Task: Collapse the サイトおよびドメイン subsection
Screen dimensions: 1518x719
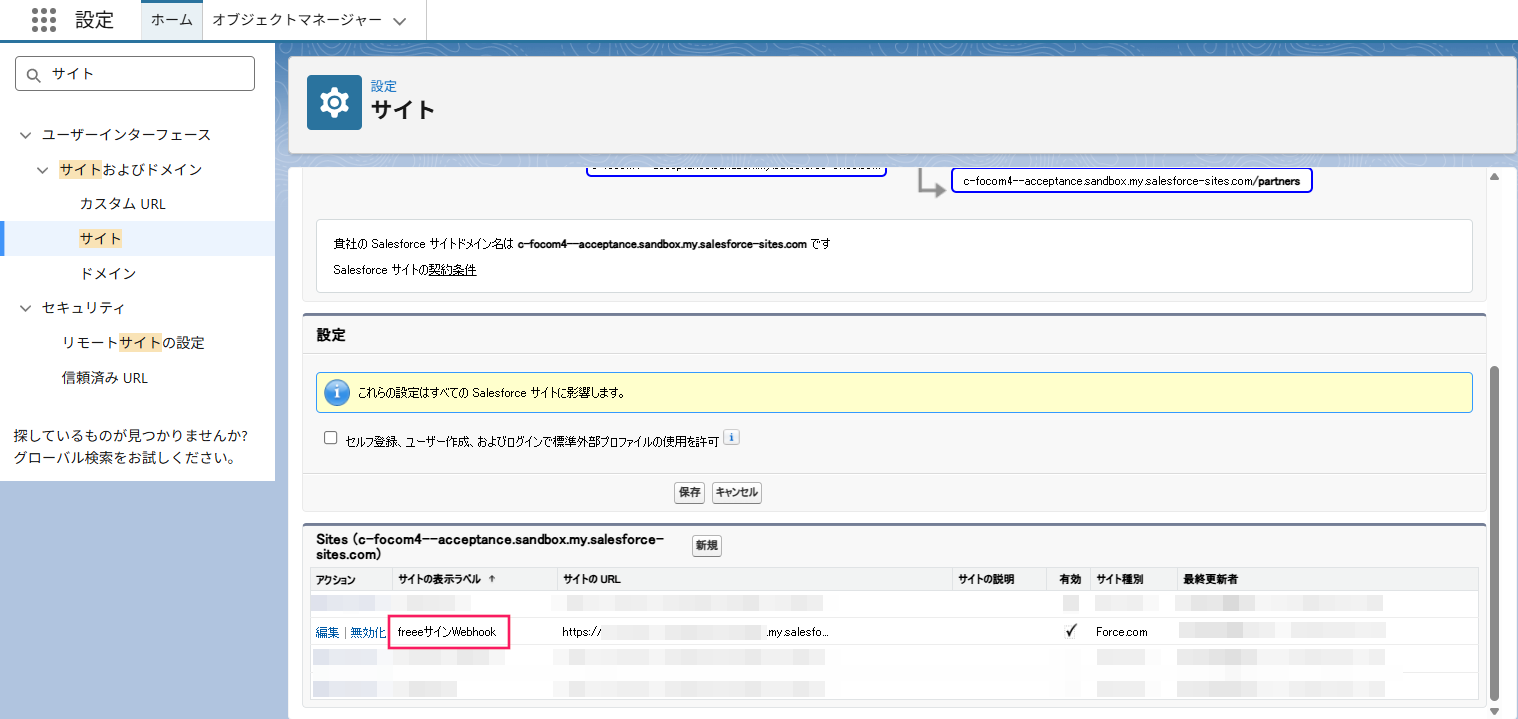Action: [43, 170]
